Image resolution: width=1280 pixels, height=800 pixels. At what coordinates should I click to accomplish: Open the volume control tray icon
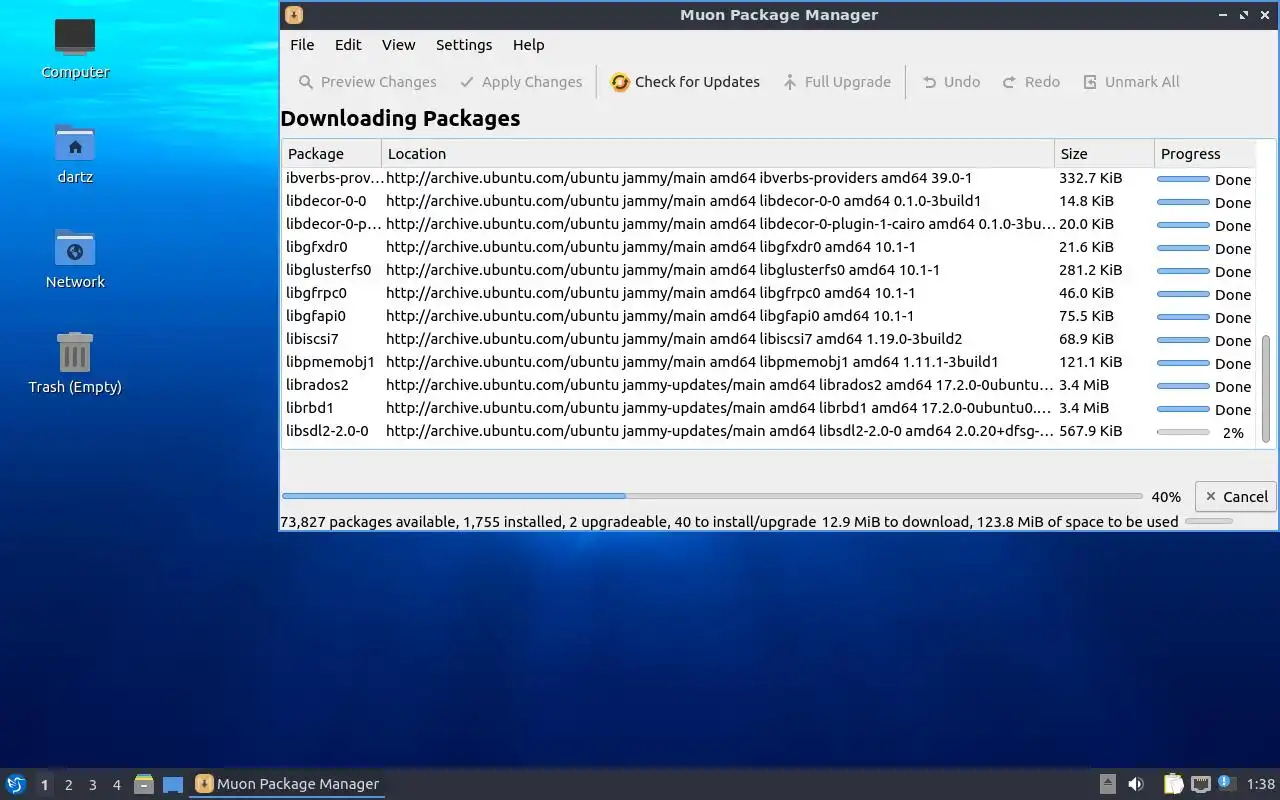click(x=1136, y=785)
